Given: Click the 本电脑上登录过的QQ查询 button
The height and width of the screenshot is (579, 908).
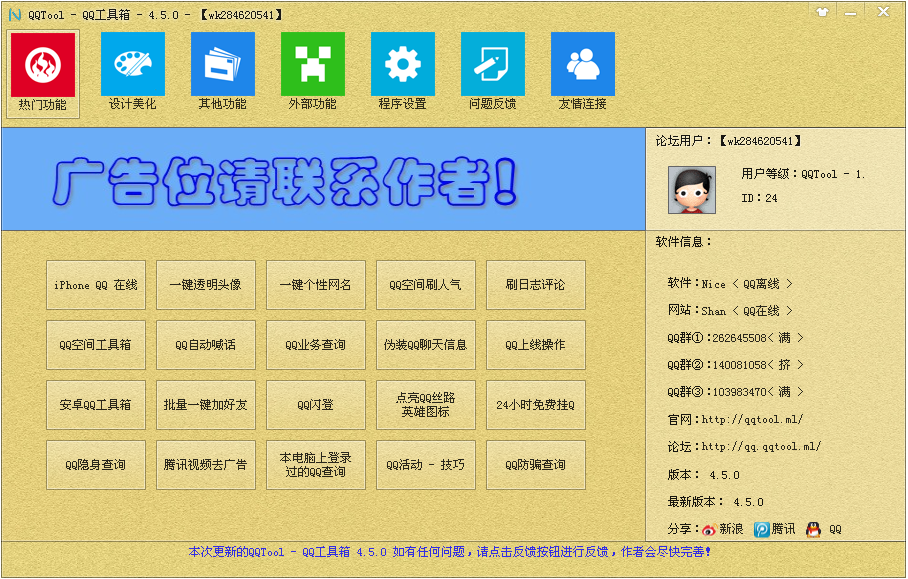Looking at the screenshot, I should tap(316, 465).
